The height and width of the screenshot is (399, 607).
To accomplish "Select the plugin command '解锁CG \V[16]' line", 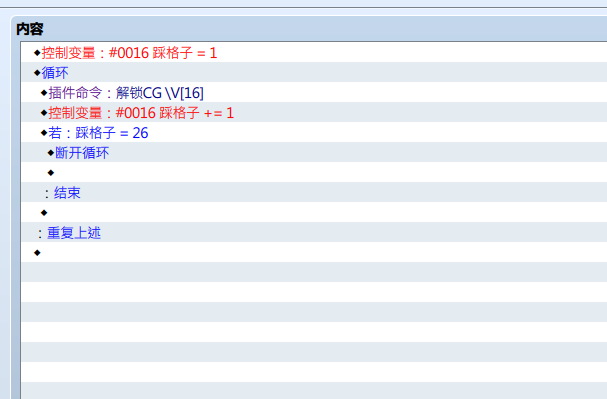I will pyautogui.click(x=314, y=93).
